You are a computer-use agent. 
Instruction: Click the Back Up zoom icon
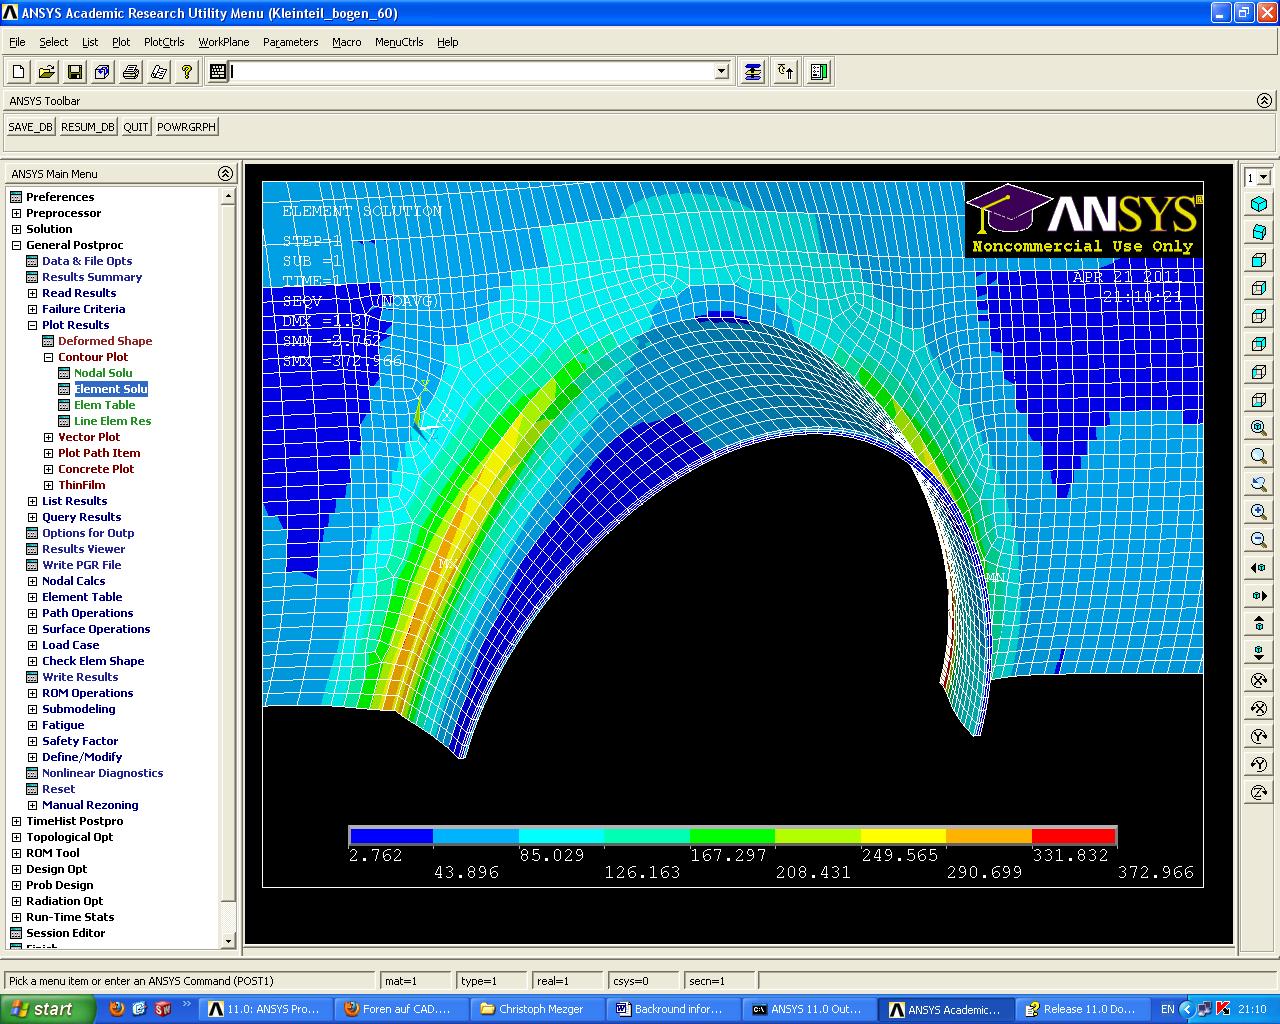(1259, 484)
